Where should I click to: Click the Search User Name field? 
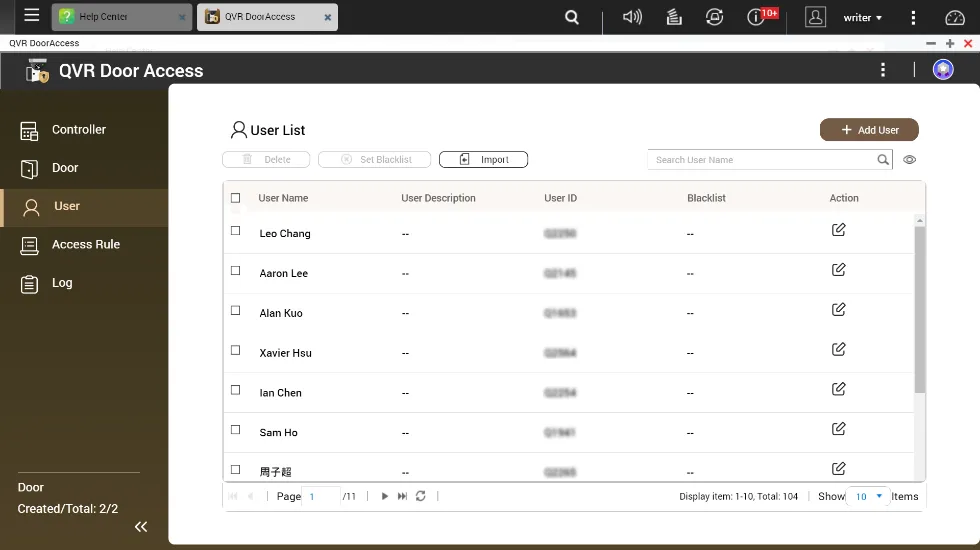pos(762,160)
